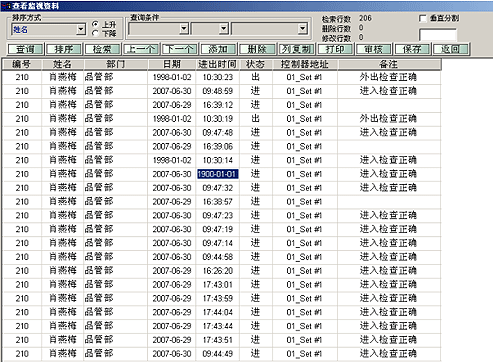Enable the 垂直分割 checkbox
This screenshot has width=493, height=362.
coord(423,18)
